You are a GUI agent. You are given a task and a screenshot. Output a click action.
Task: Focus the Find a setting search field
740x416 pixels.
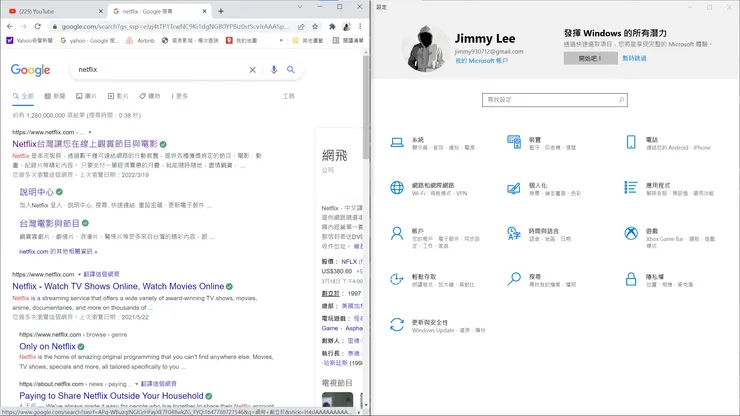(555, 100)
